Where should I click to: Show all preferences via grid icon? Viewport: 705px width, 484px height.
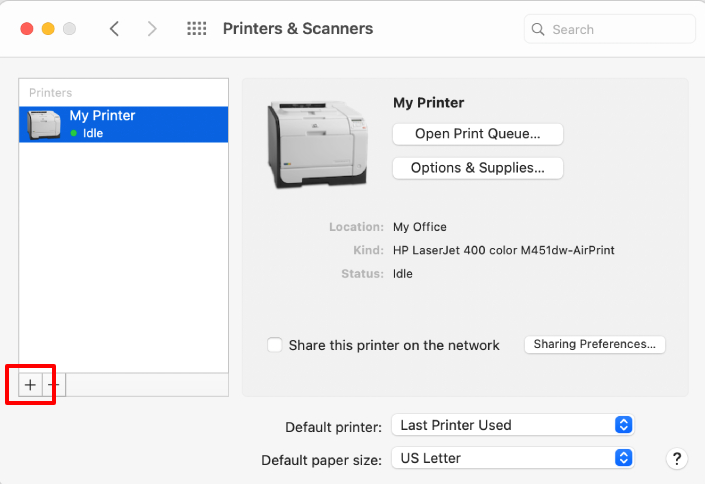(196, 29)
